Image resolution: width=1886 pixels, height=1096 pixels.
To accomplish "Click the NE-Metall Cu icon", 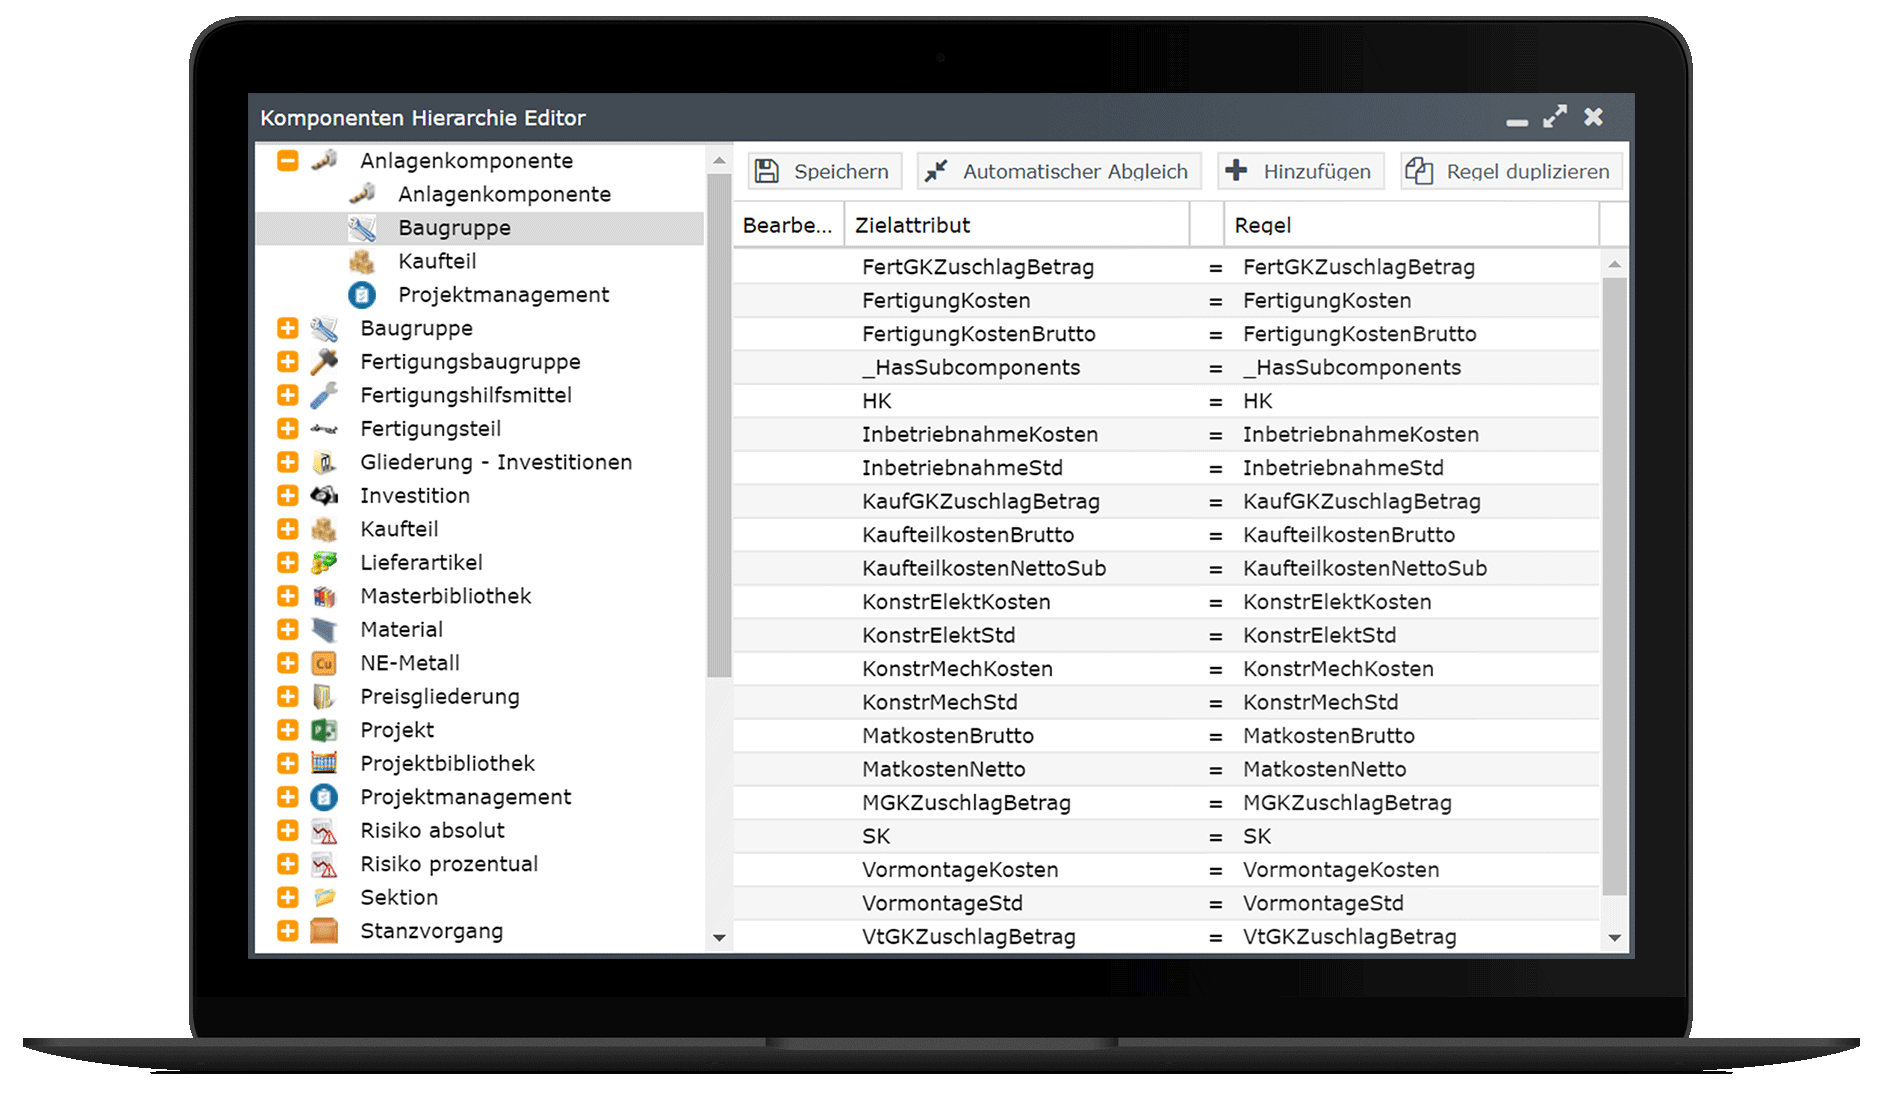I will 324,663.
